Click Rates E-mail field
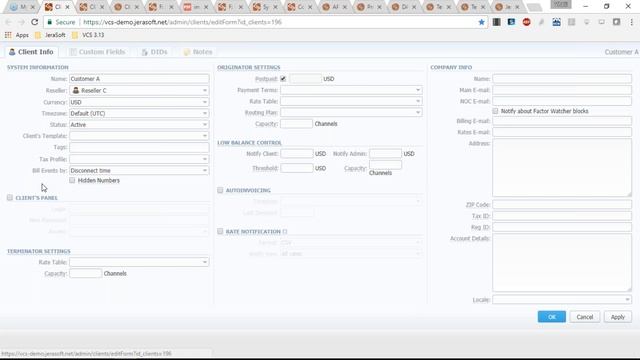The image size is (640, 360). (562, 132)
